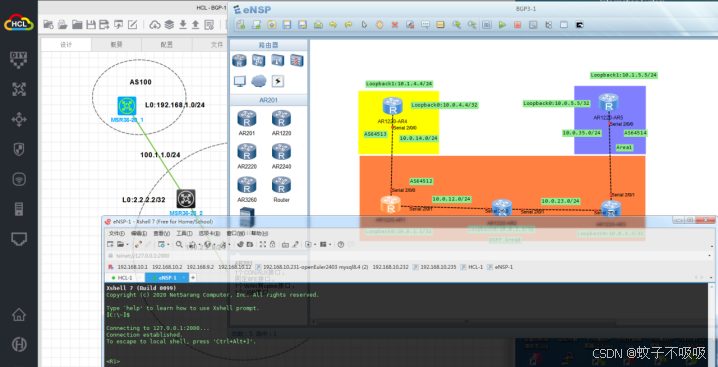The width and height of the screenshot is (718, 367).
Task: Click the HCL network port sidebar icon
Action: [19, 239]
